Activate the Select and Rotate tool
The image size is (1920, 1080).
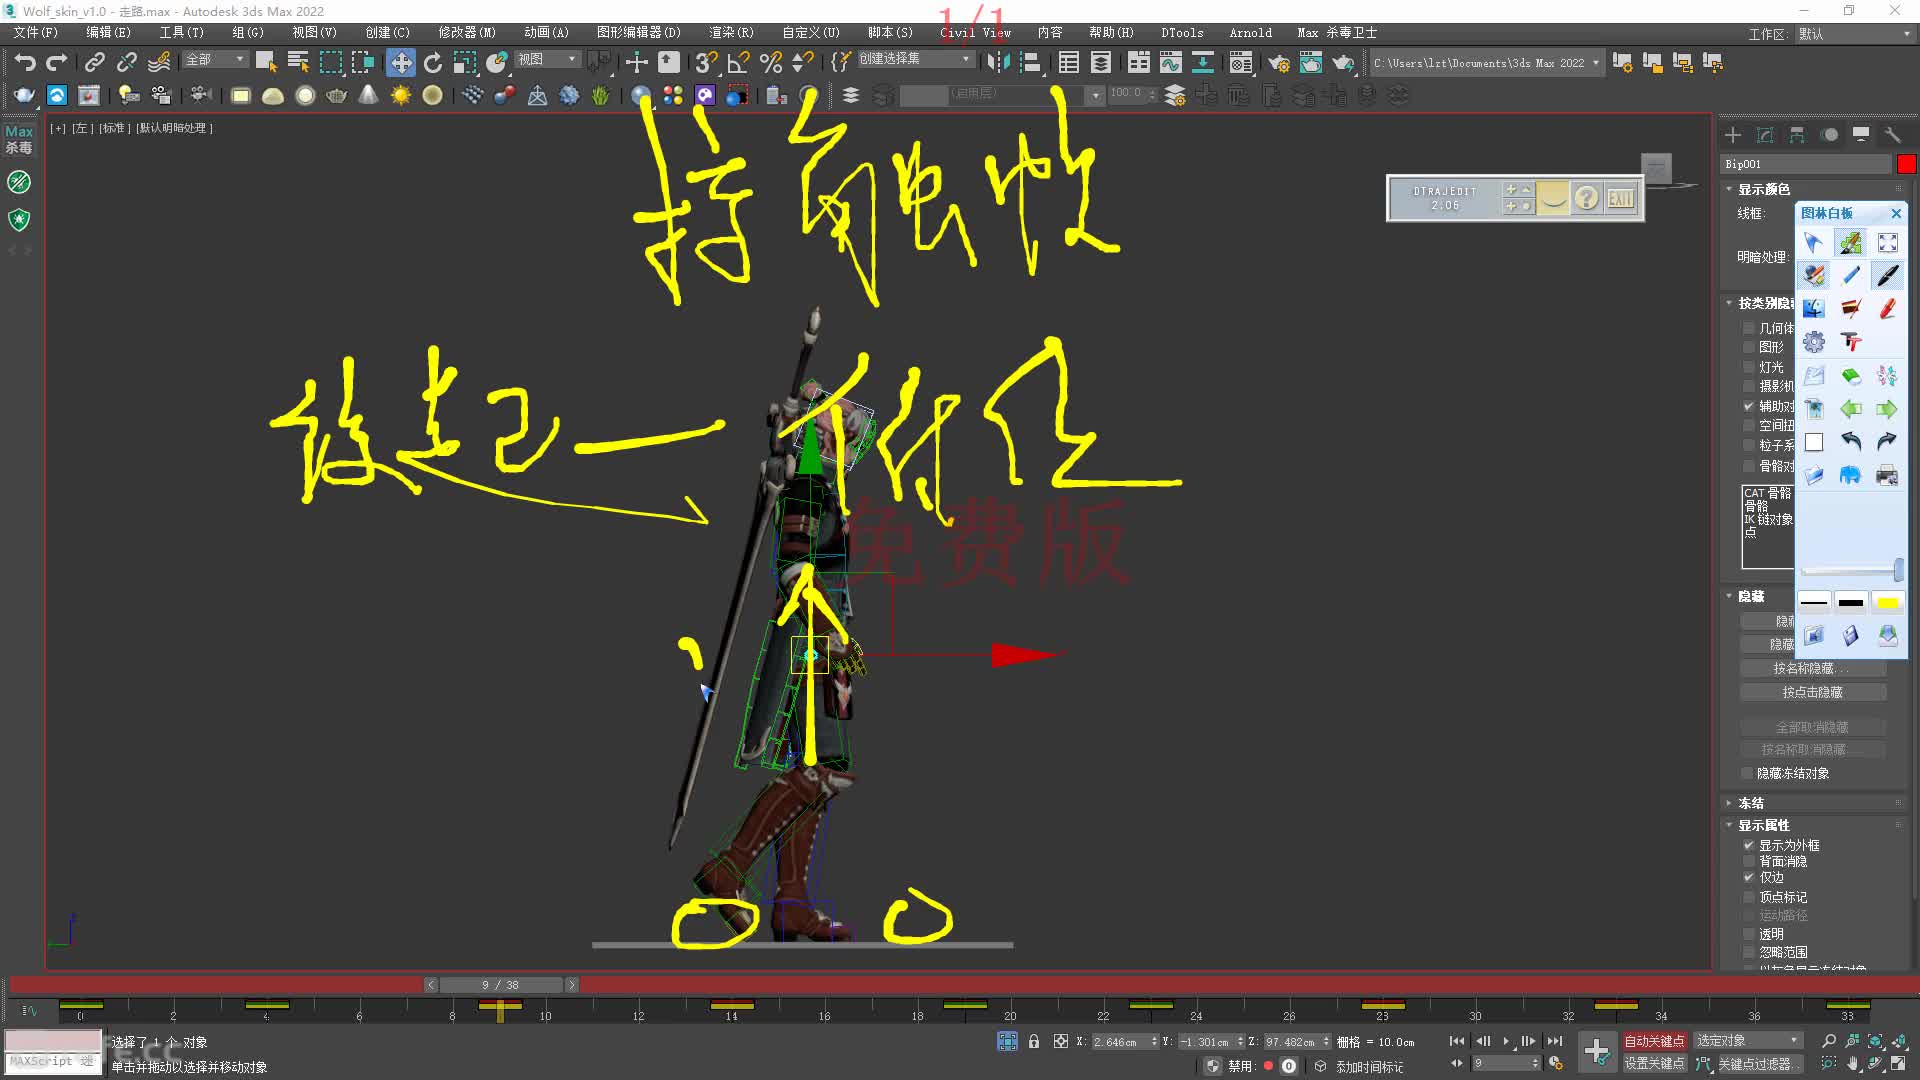pyautogui.click(x=433, y=62)
